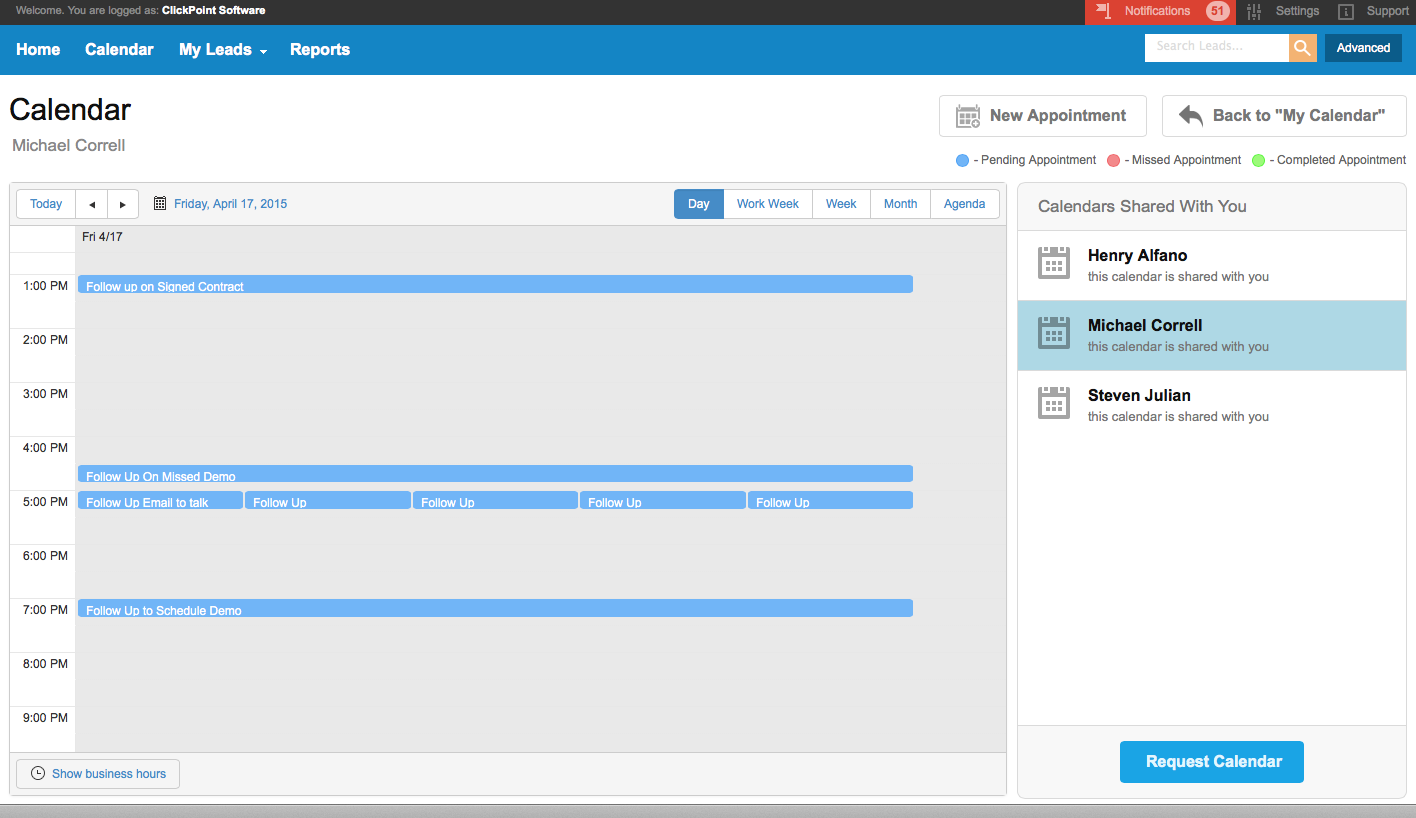The height and width of the screenshot is (818, 1416).
Task: Click Back to "My Calendar"
Action: coord(1283,115)
